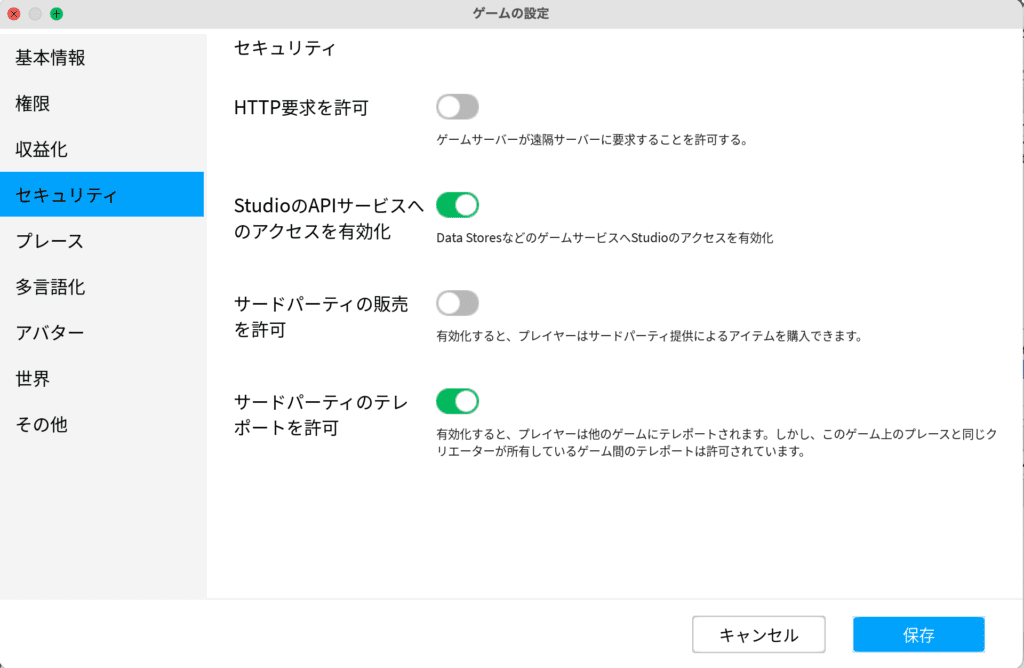This screenshot has width=1024, height=668.
Task: Click the green maximize window button
Action: tap(56, 14)
